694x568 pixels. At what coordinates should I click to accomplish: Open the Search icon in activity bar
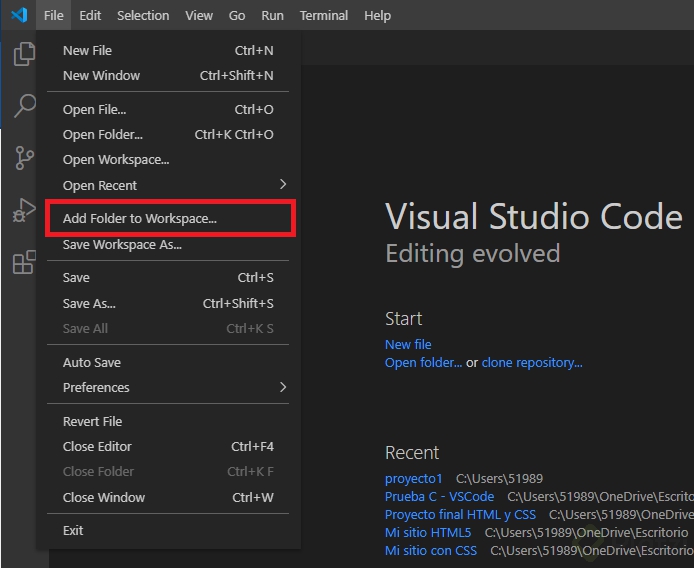[24, 106]
